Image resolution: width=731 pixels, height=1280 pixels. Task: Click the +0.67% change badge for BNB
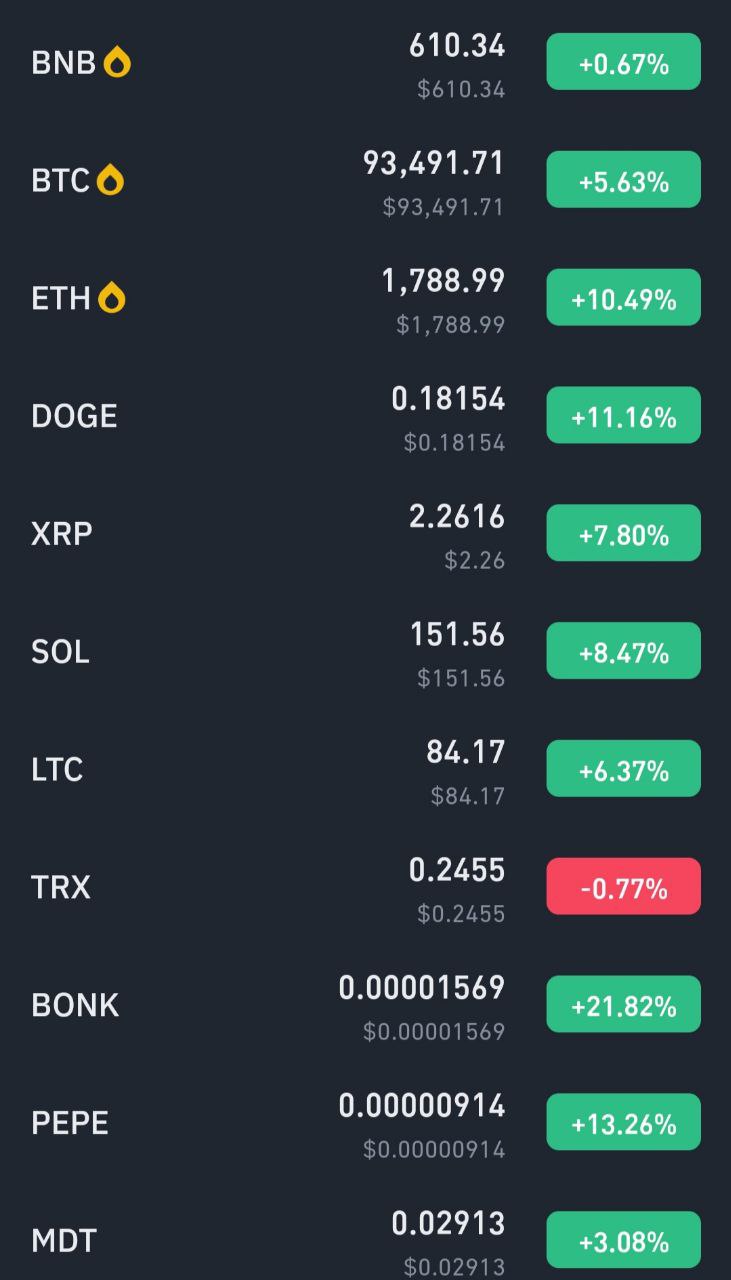click(x=623, y=62)
